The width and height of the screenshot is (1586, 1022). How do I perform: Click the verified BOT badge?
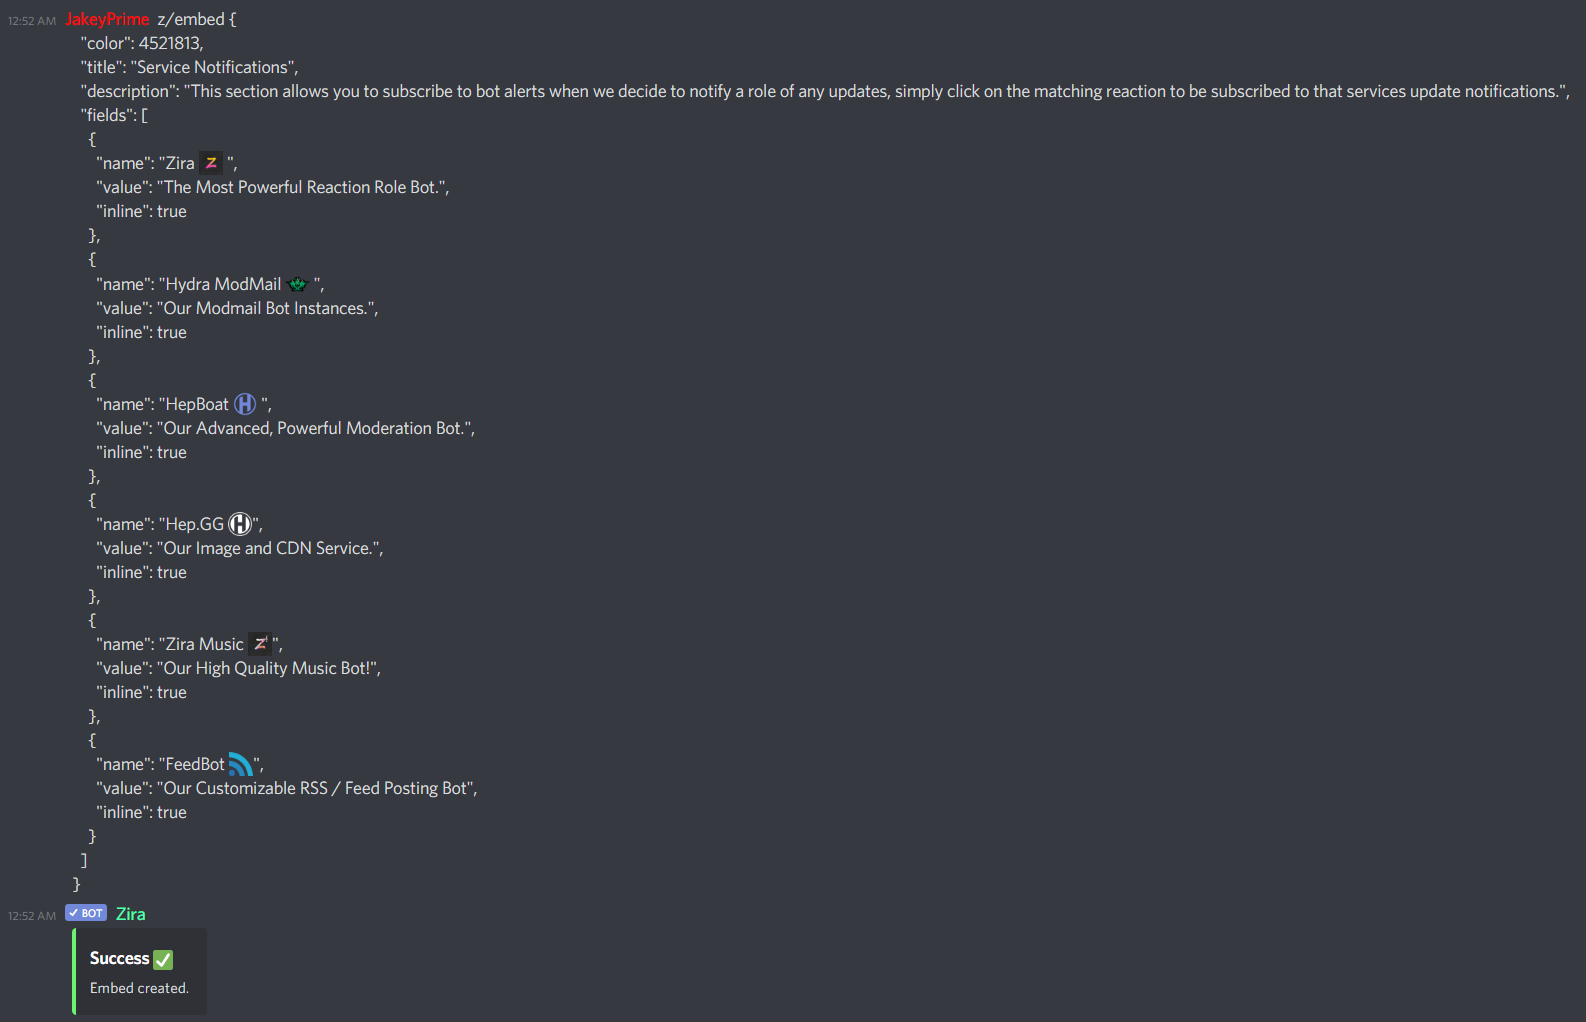(x=86, y=913)
